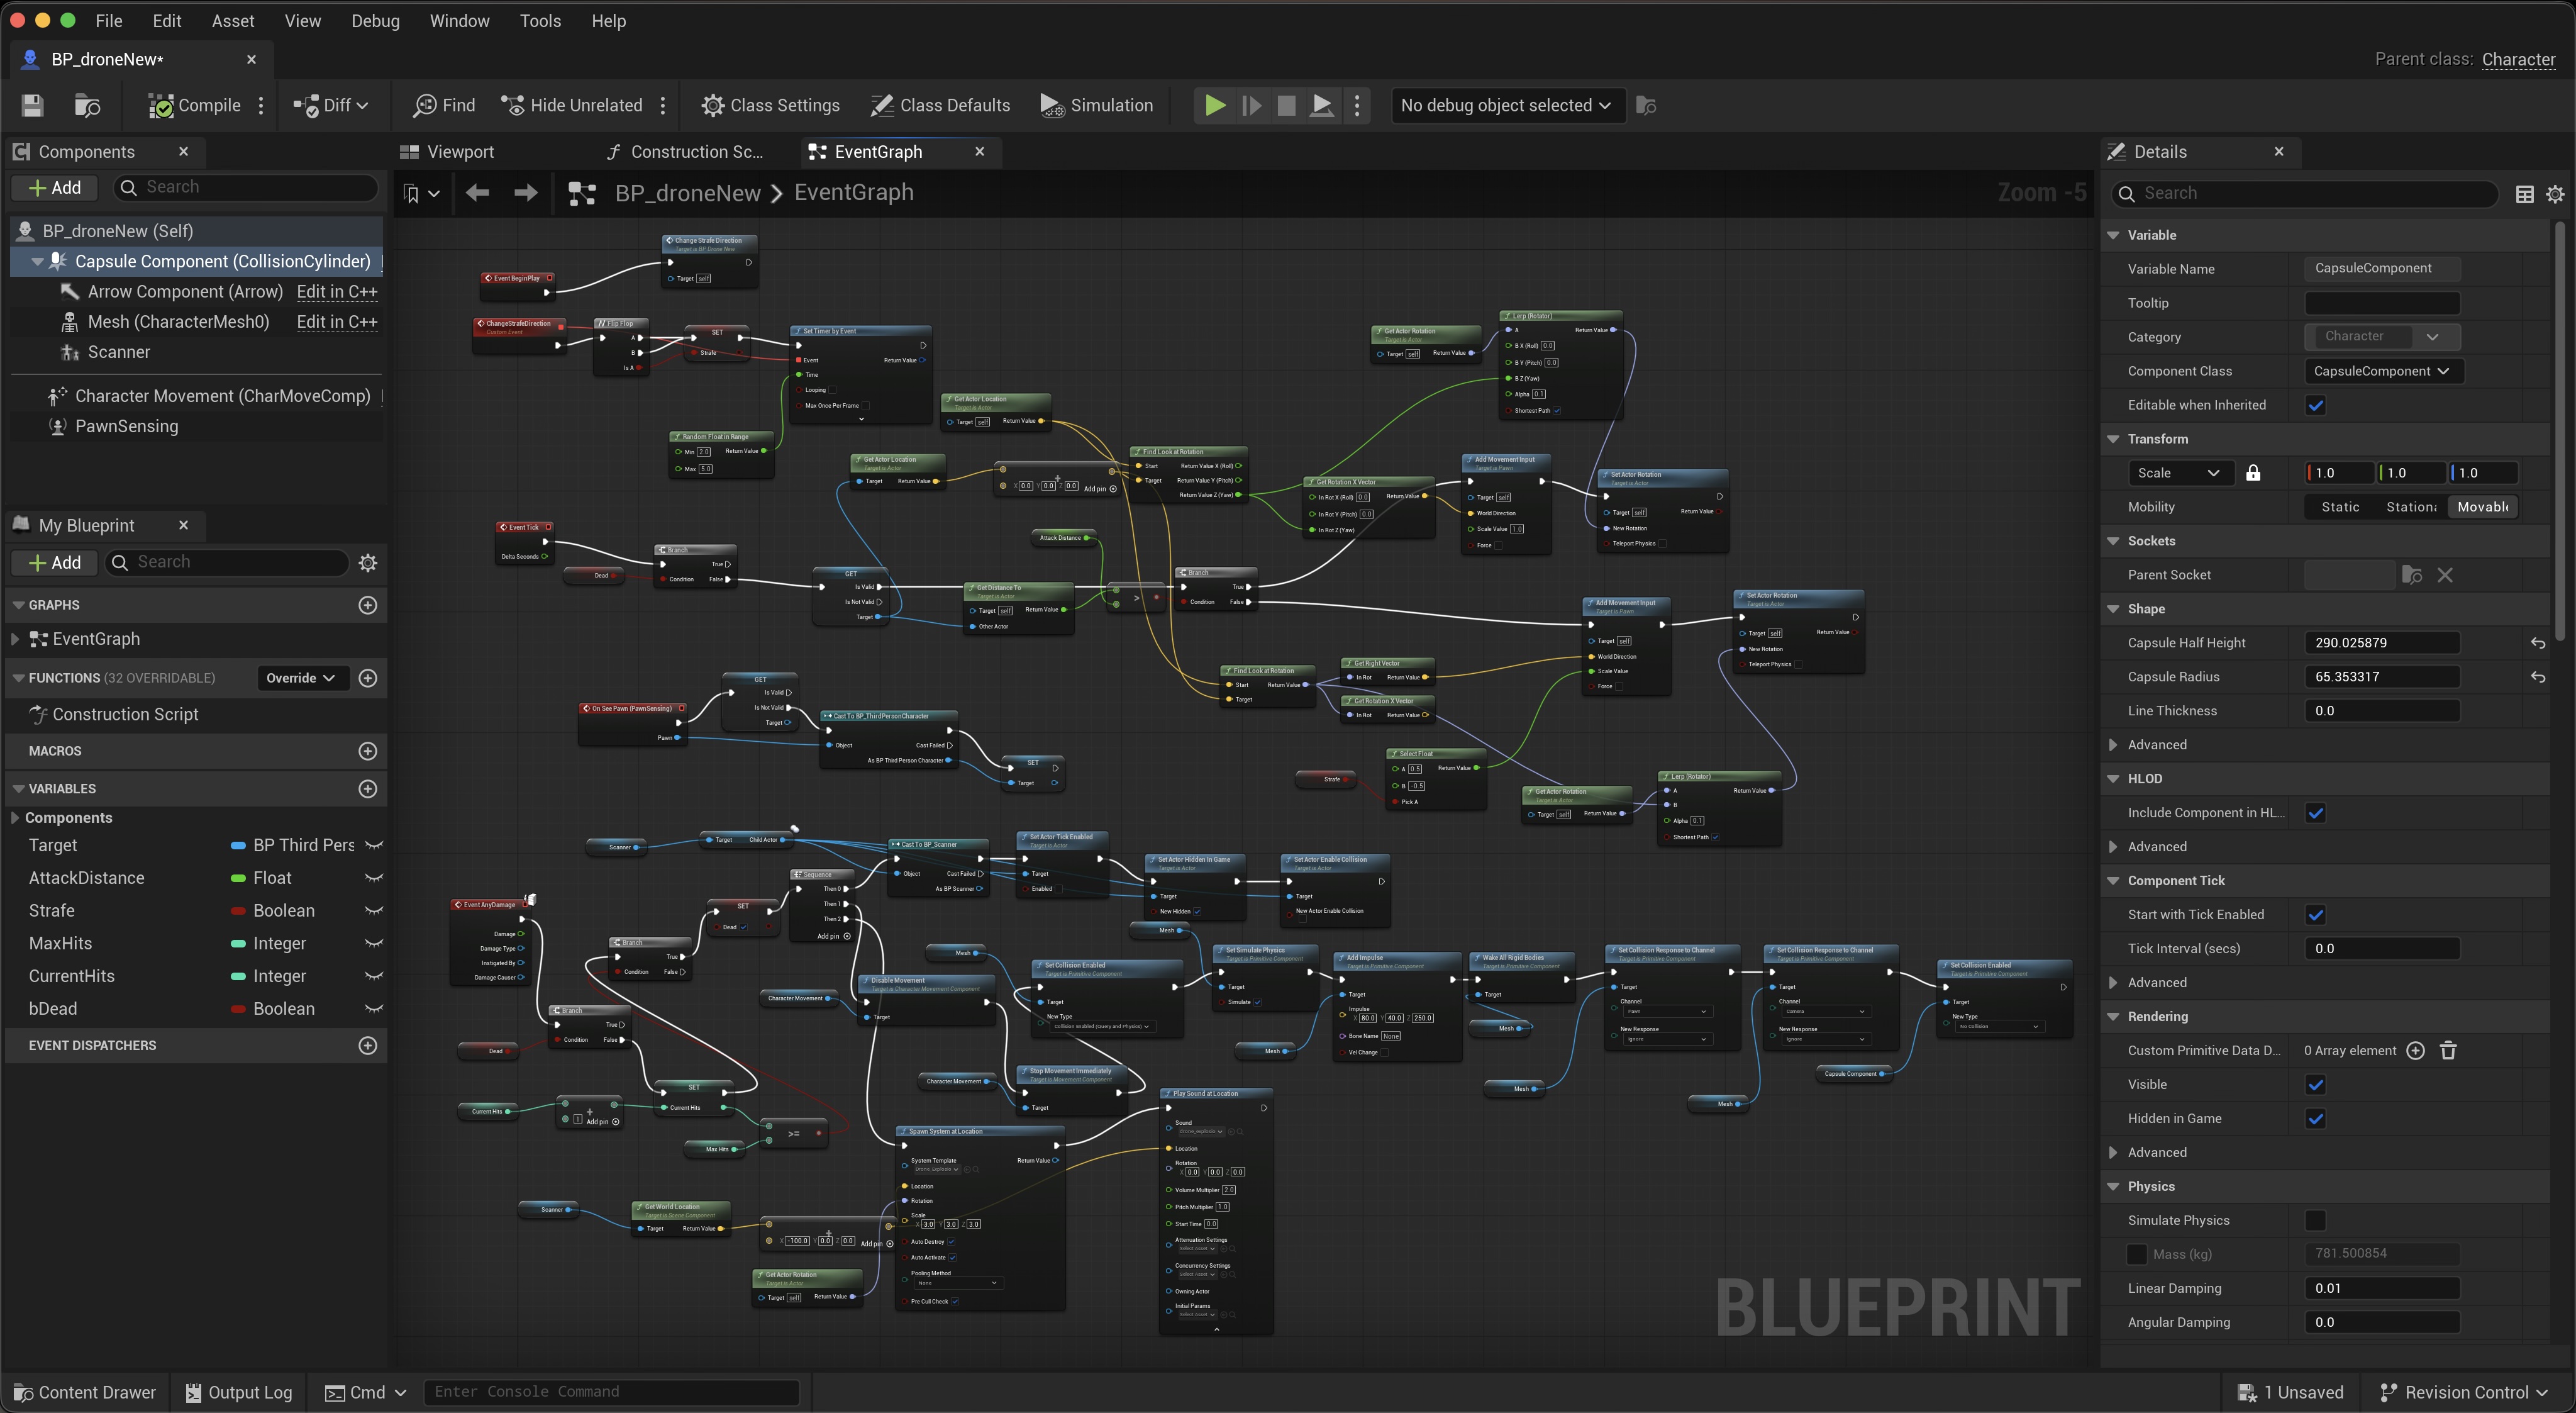
Task: Select the EventGraph tab
Action: coord(878,152)
